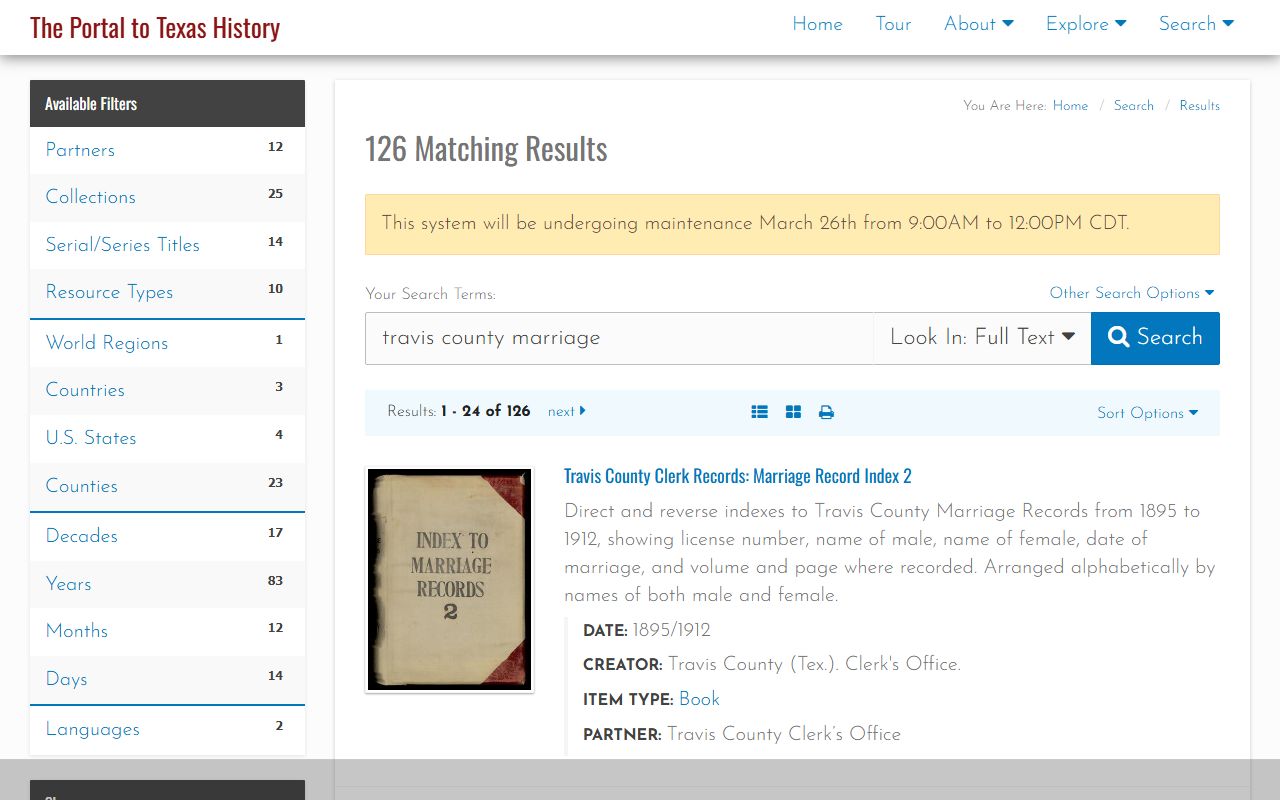
Task: Click the Marriage Records book thumbnail
Action: coord(449,579)
